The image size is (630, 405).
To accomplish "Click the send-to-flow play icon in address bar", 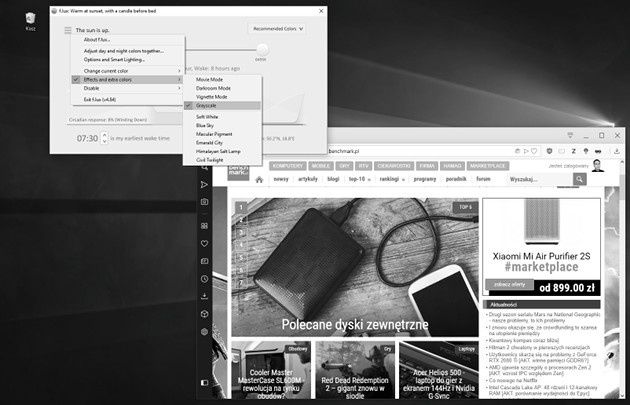I will pyautogui.click(x=526, y=151).
